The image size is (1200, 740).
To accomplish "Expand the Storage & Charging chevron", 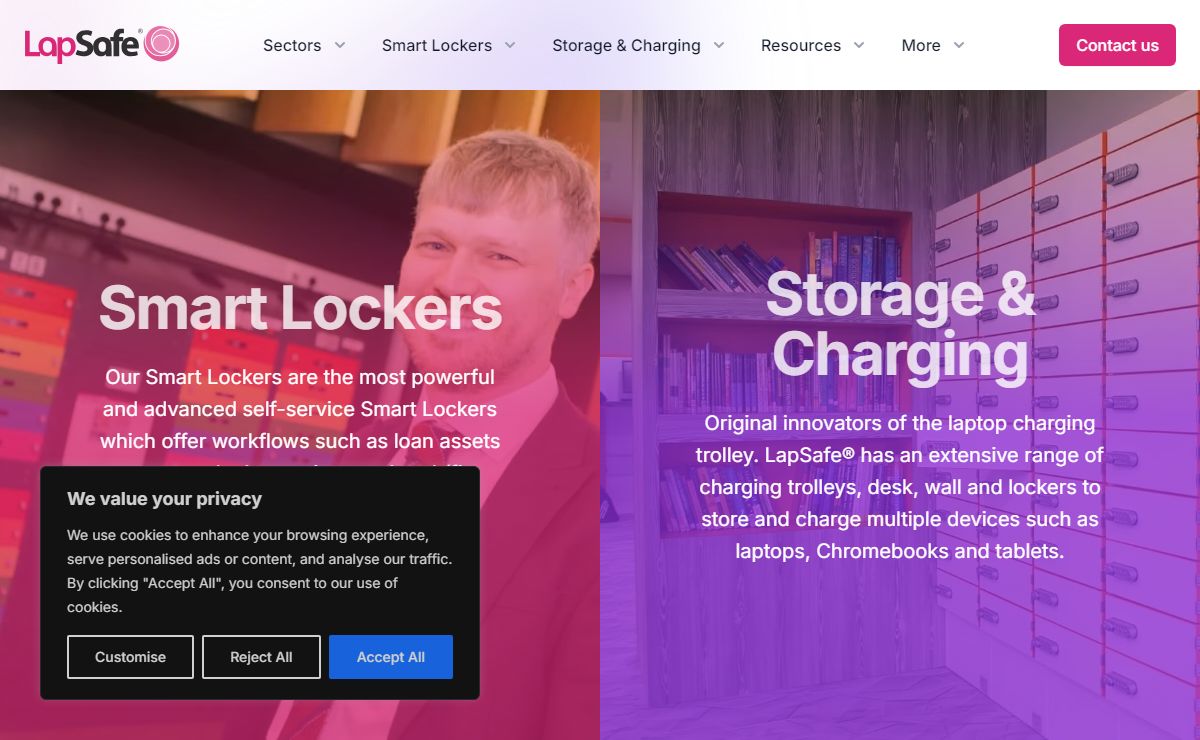I will pyautogui.click(x=718, y=45).
